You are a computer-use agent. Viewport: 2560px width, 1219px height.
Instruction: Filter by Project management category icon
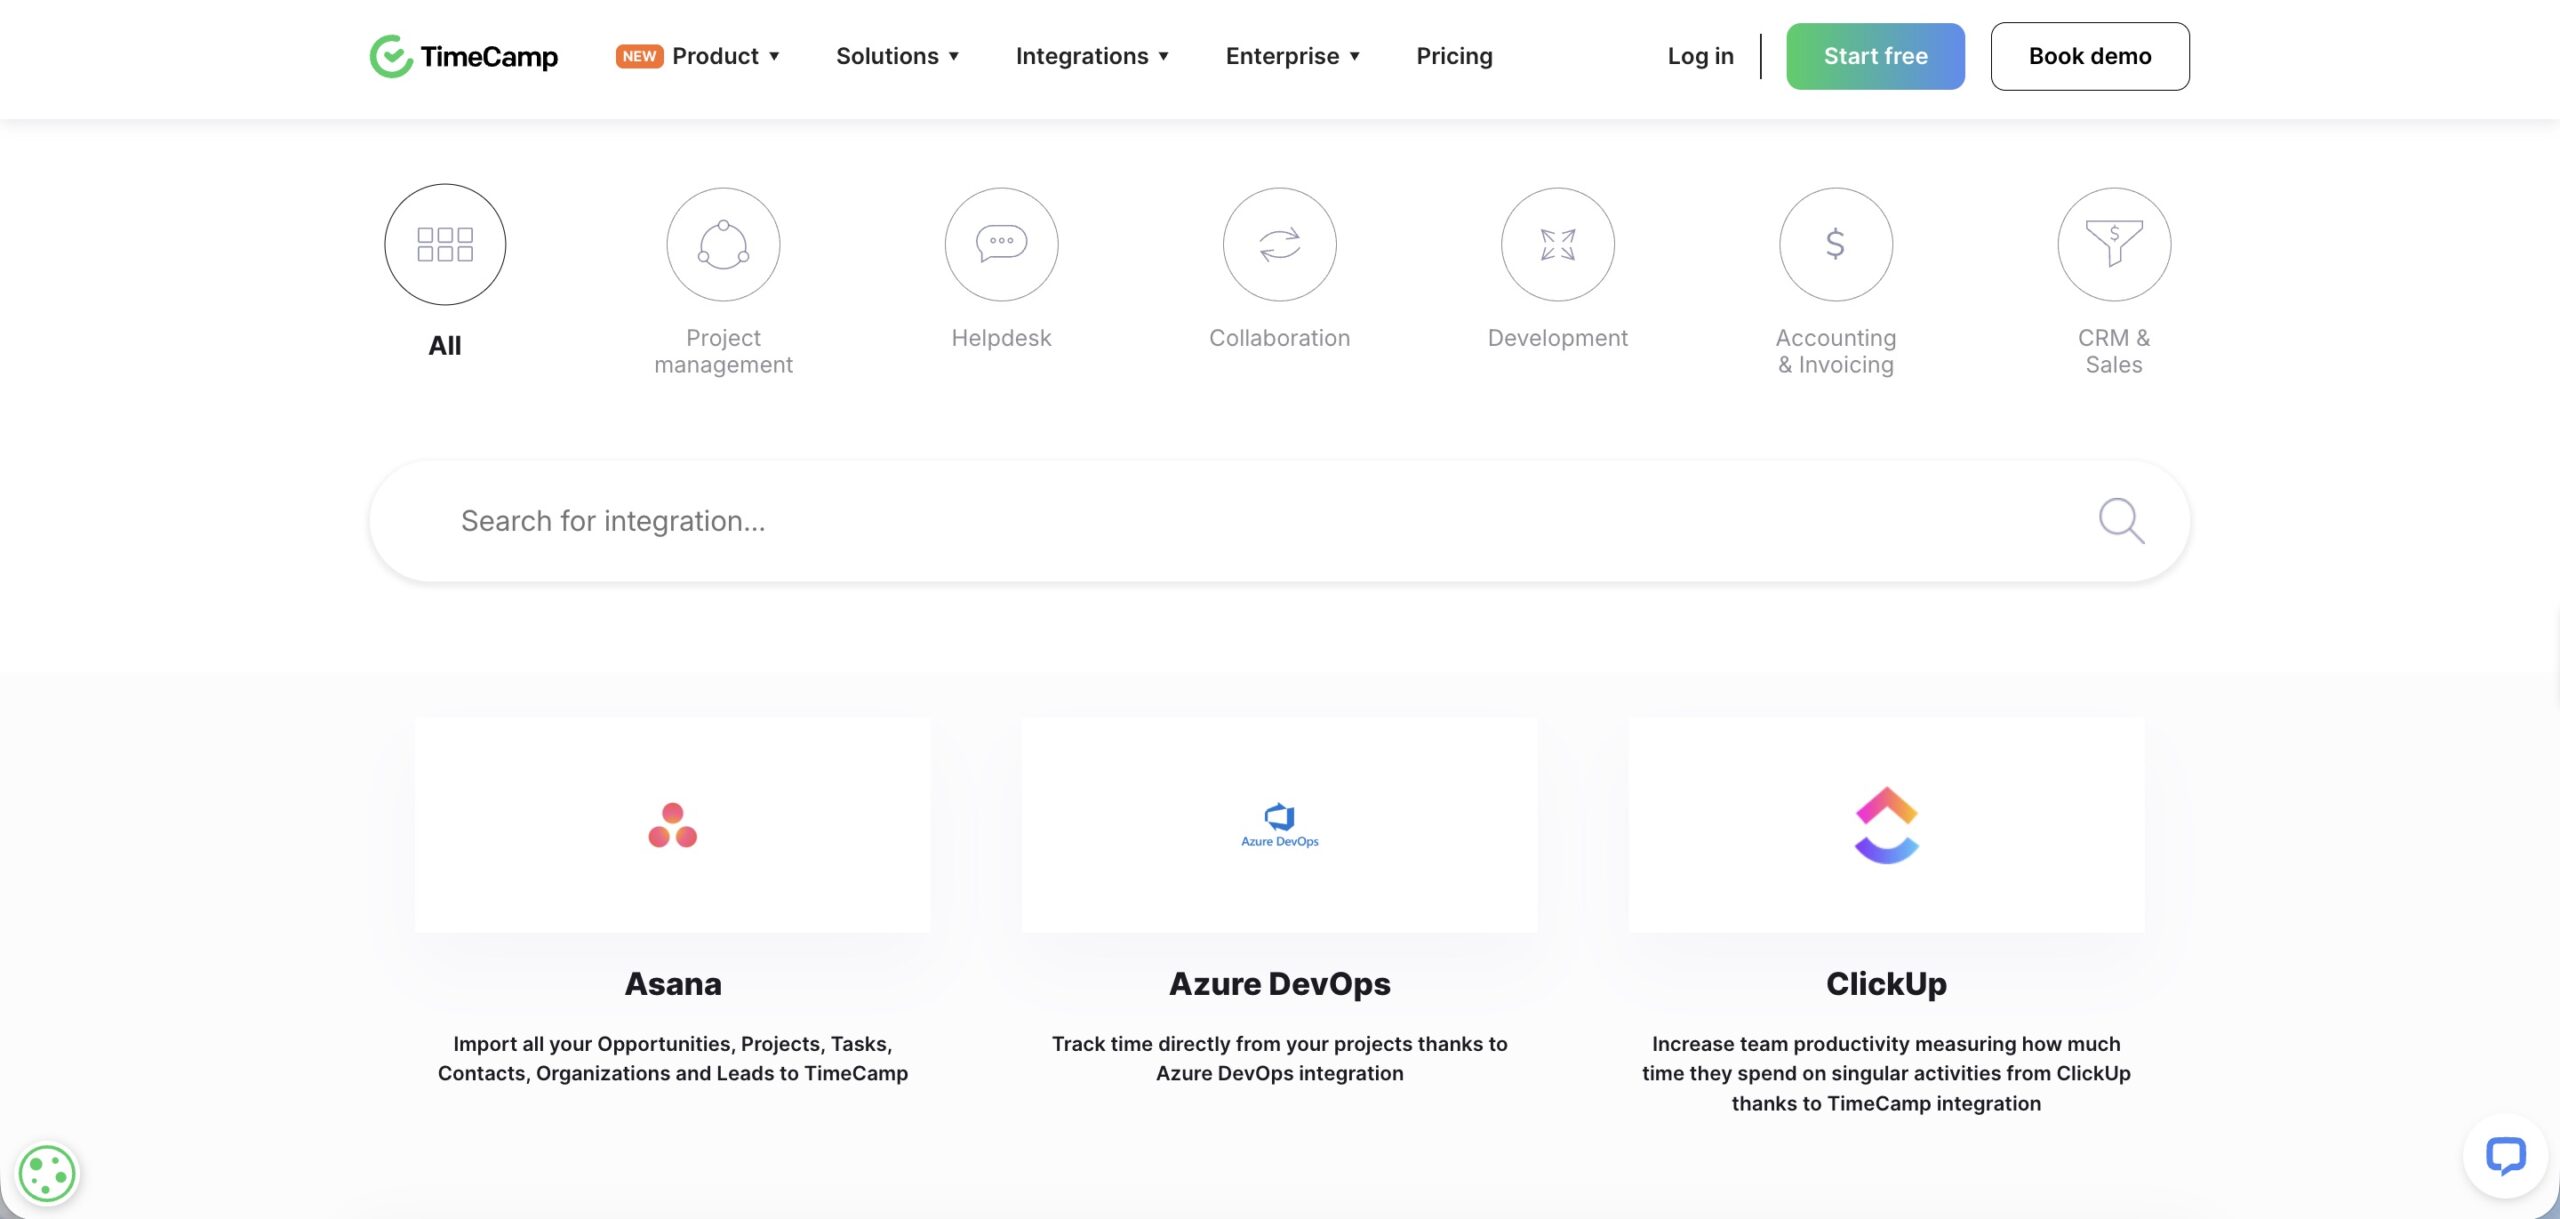(723, 244)
